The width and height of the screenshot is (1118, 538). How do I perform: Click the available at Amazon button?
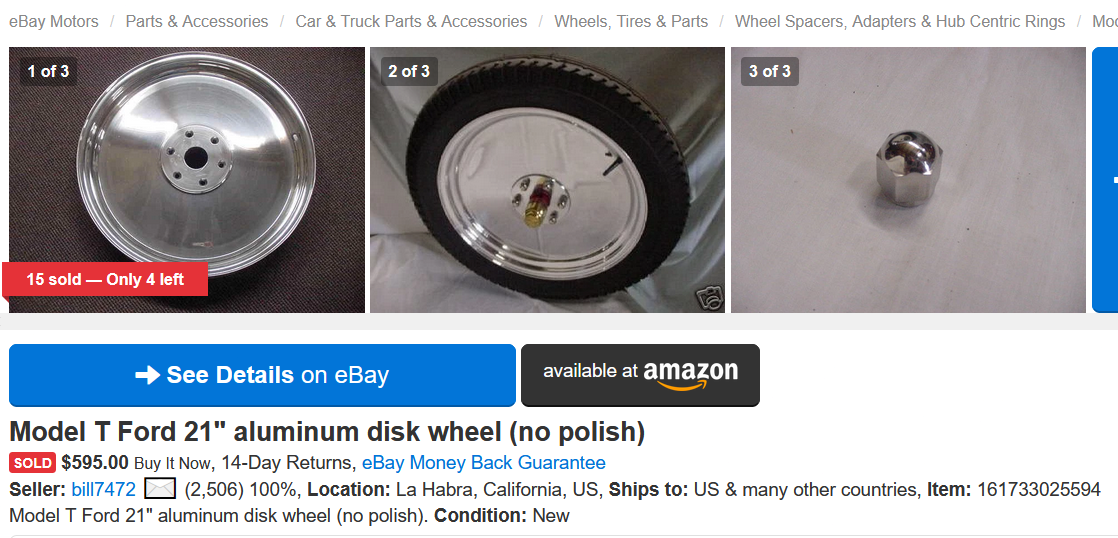tap(640, 375)
